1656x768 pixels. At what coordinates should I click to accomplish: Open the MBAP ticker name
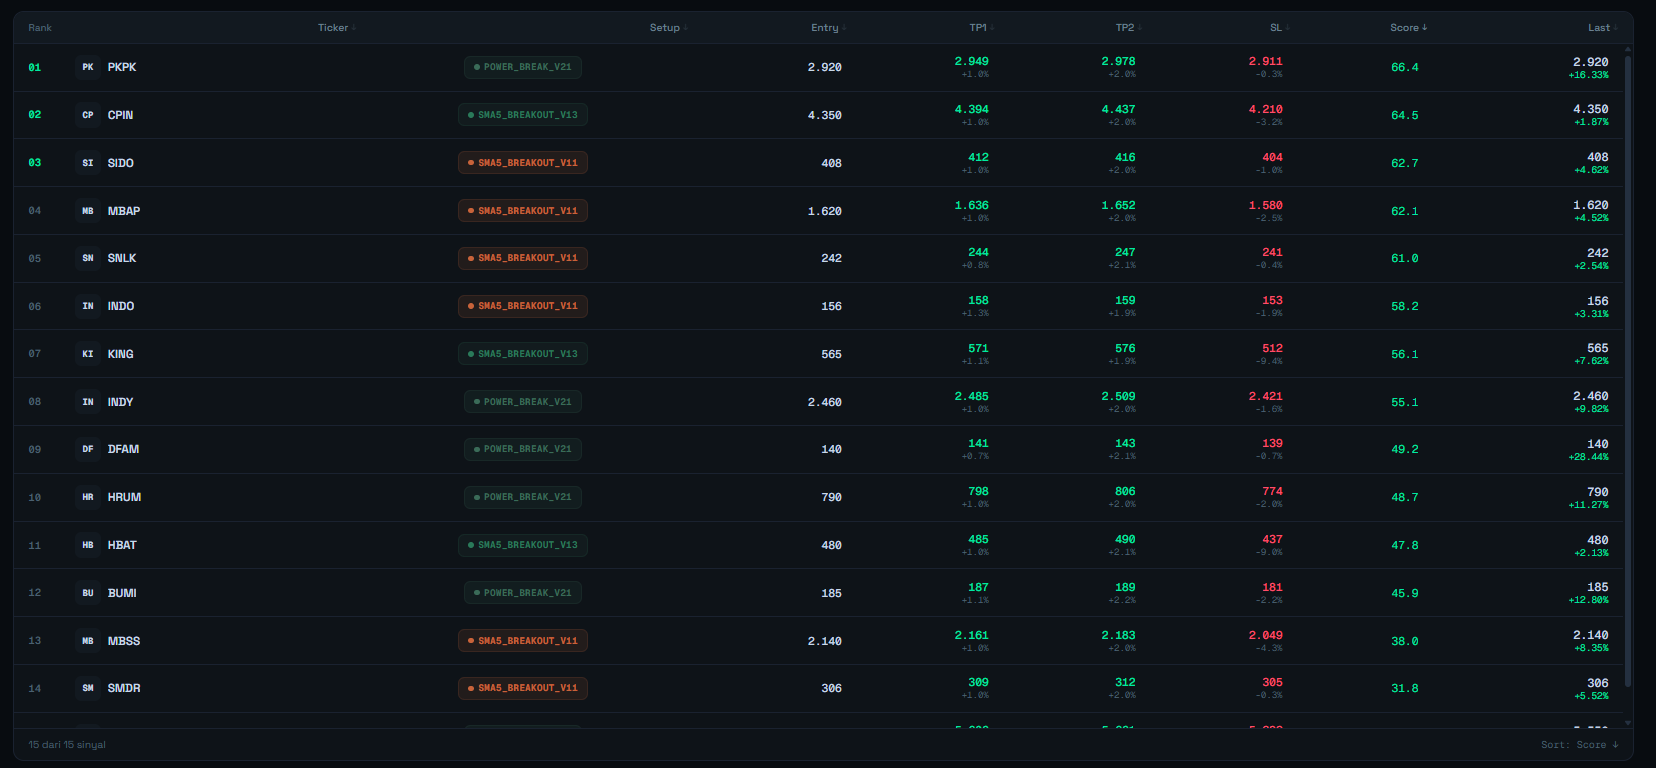click(x=124, y=211)
